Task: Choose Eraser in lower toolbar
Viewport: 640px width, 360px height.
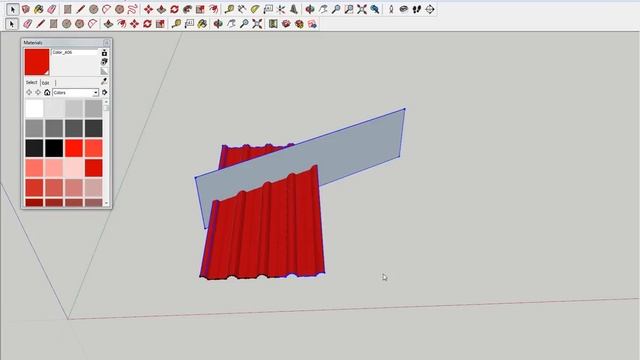Action: tap(27, 24)
